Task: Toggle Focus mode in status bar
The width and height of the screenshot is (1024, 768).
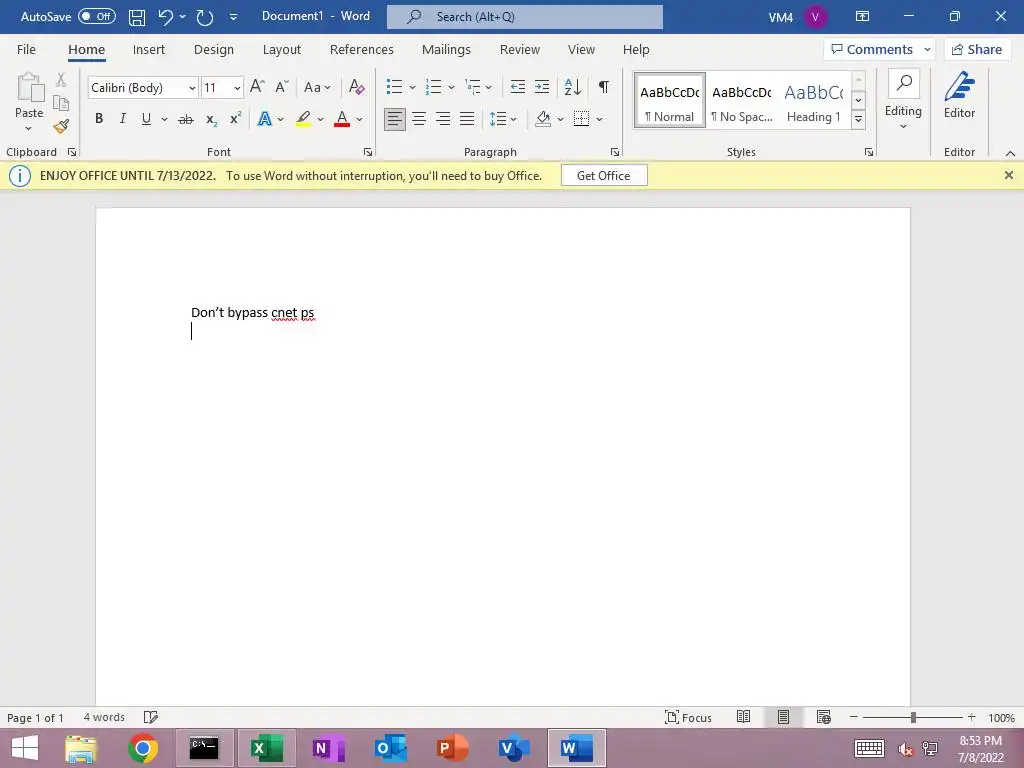Action: coord(688,717)
